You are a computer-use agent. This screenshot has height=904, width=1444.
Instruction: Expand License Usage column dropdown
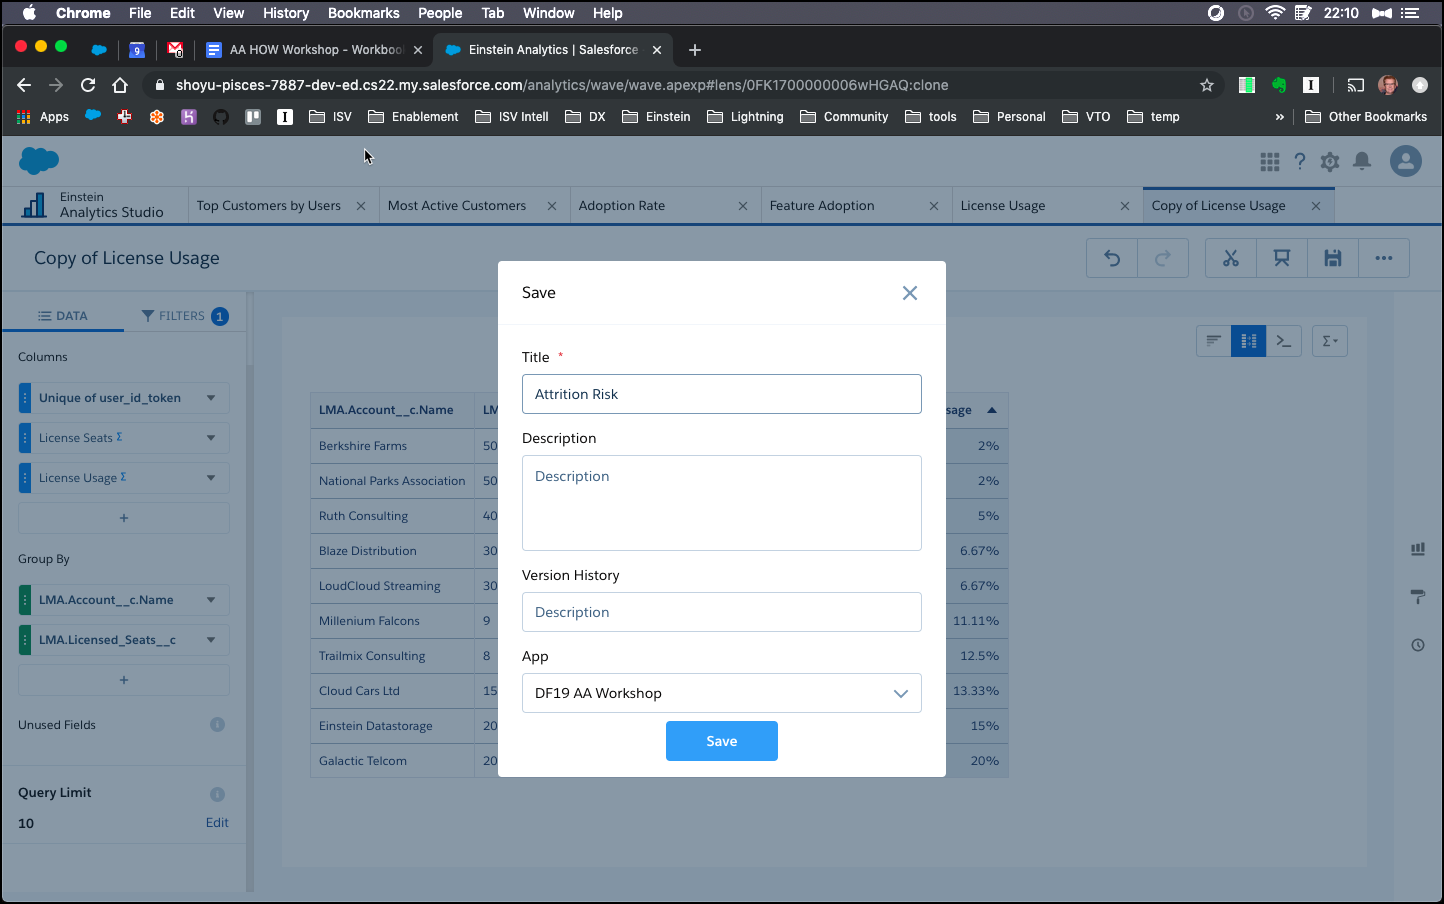click(x=211, y=478)
